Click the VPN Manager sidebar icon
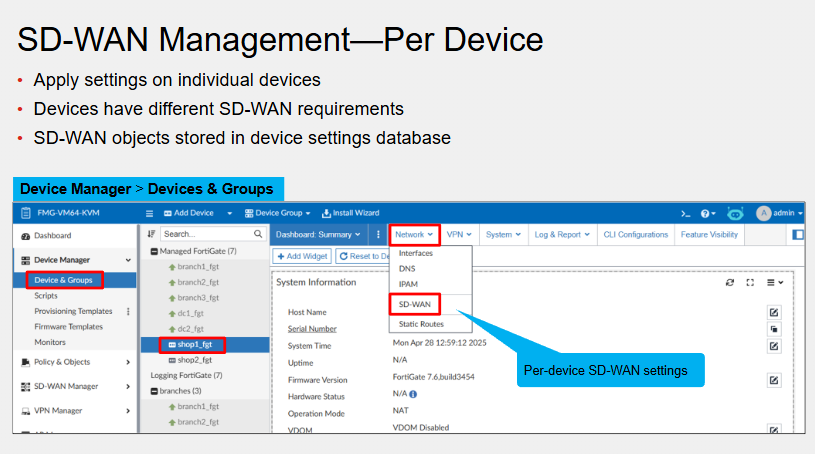Image resolution: width=815 pixels, height=454 pixels. (x=25, y=411)
